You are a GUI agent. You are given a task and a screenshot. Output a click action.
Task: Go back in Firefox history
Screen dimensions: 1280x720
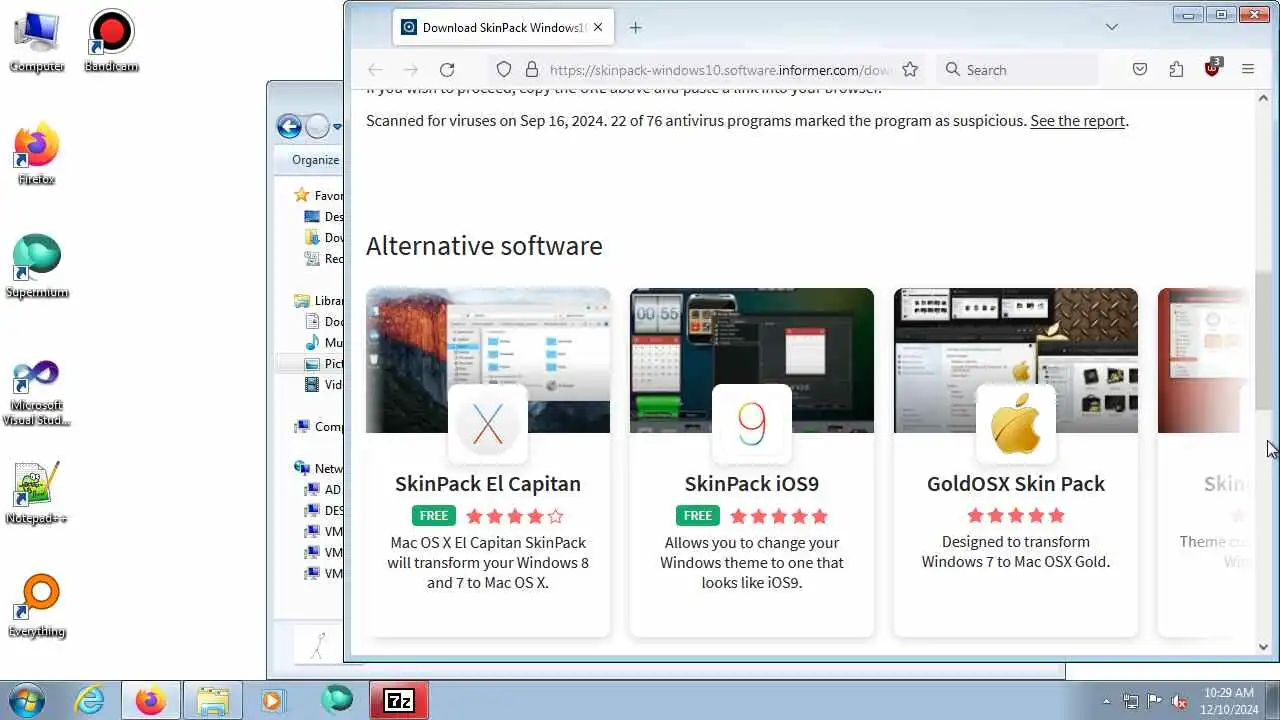tap(375, 70)
